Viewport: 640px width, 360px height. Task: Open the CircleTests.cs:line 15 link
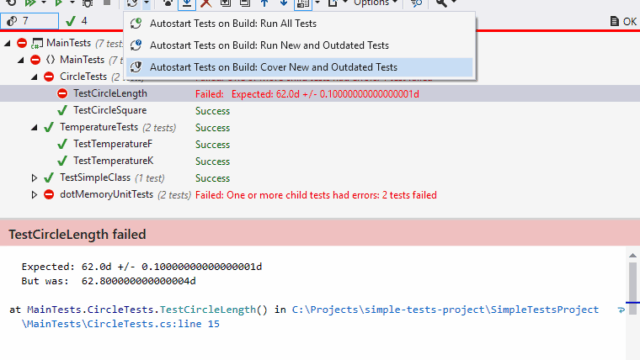[120, 324]
